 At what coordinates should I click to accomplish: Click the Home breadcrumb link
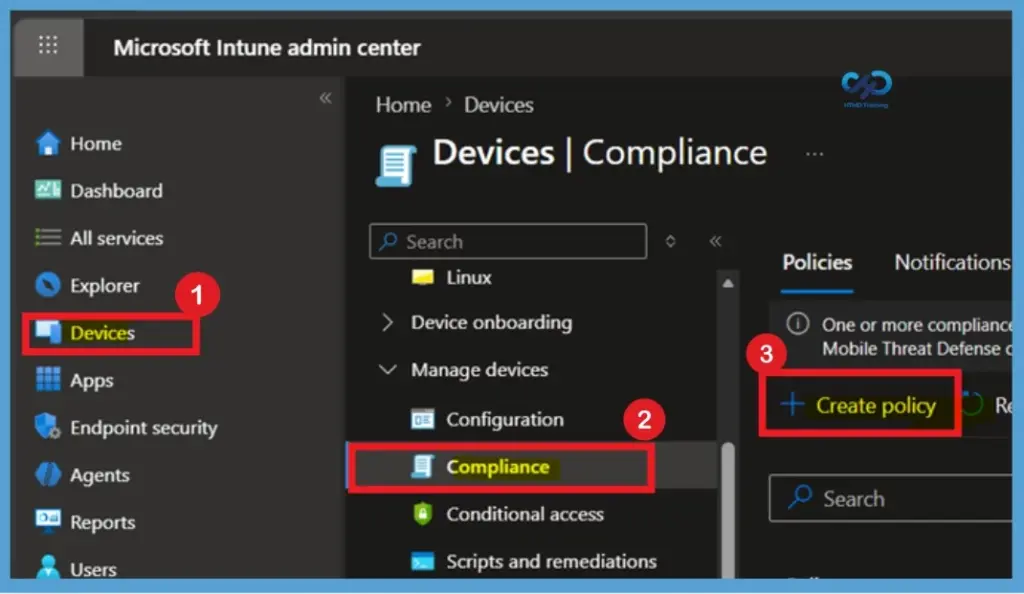pos(403,104)
